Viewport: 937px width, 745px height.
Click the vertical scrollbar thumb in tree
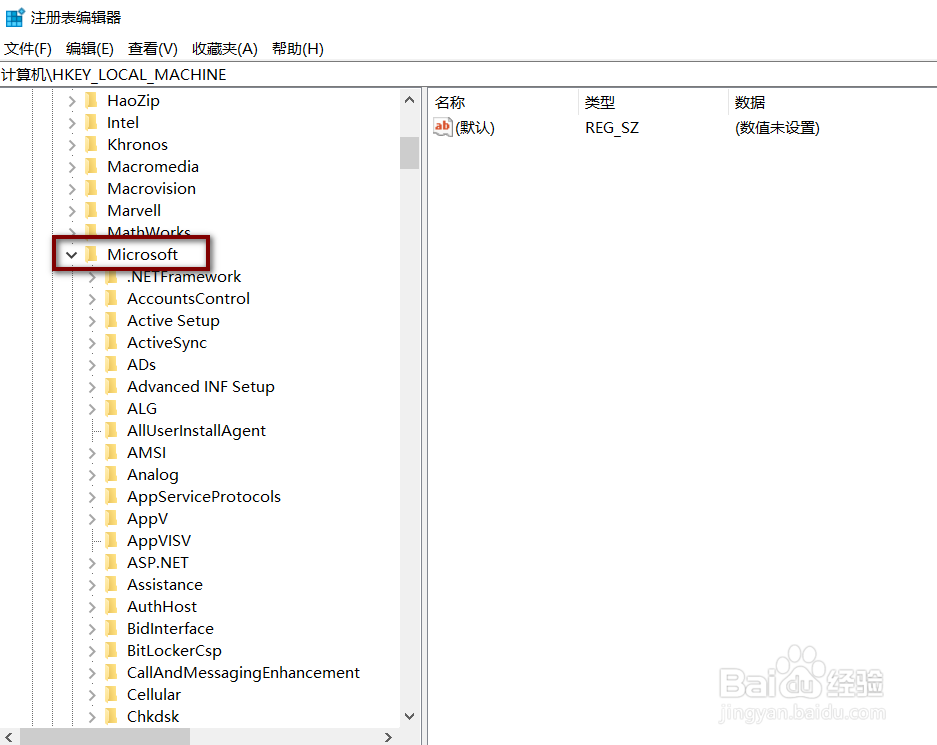tap(409, 153)
